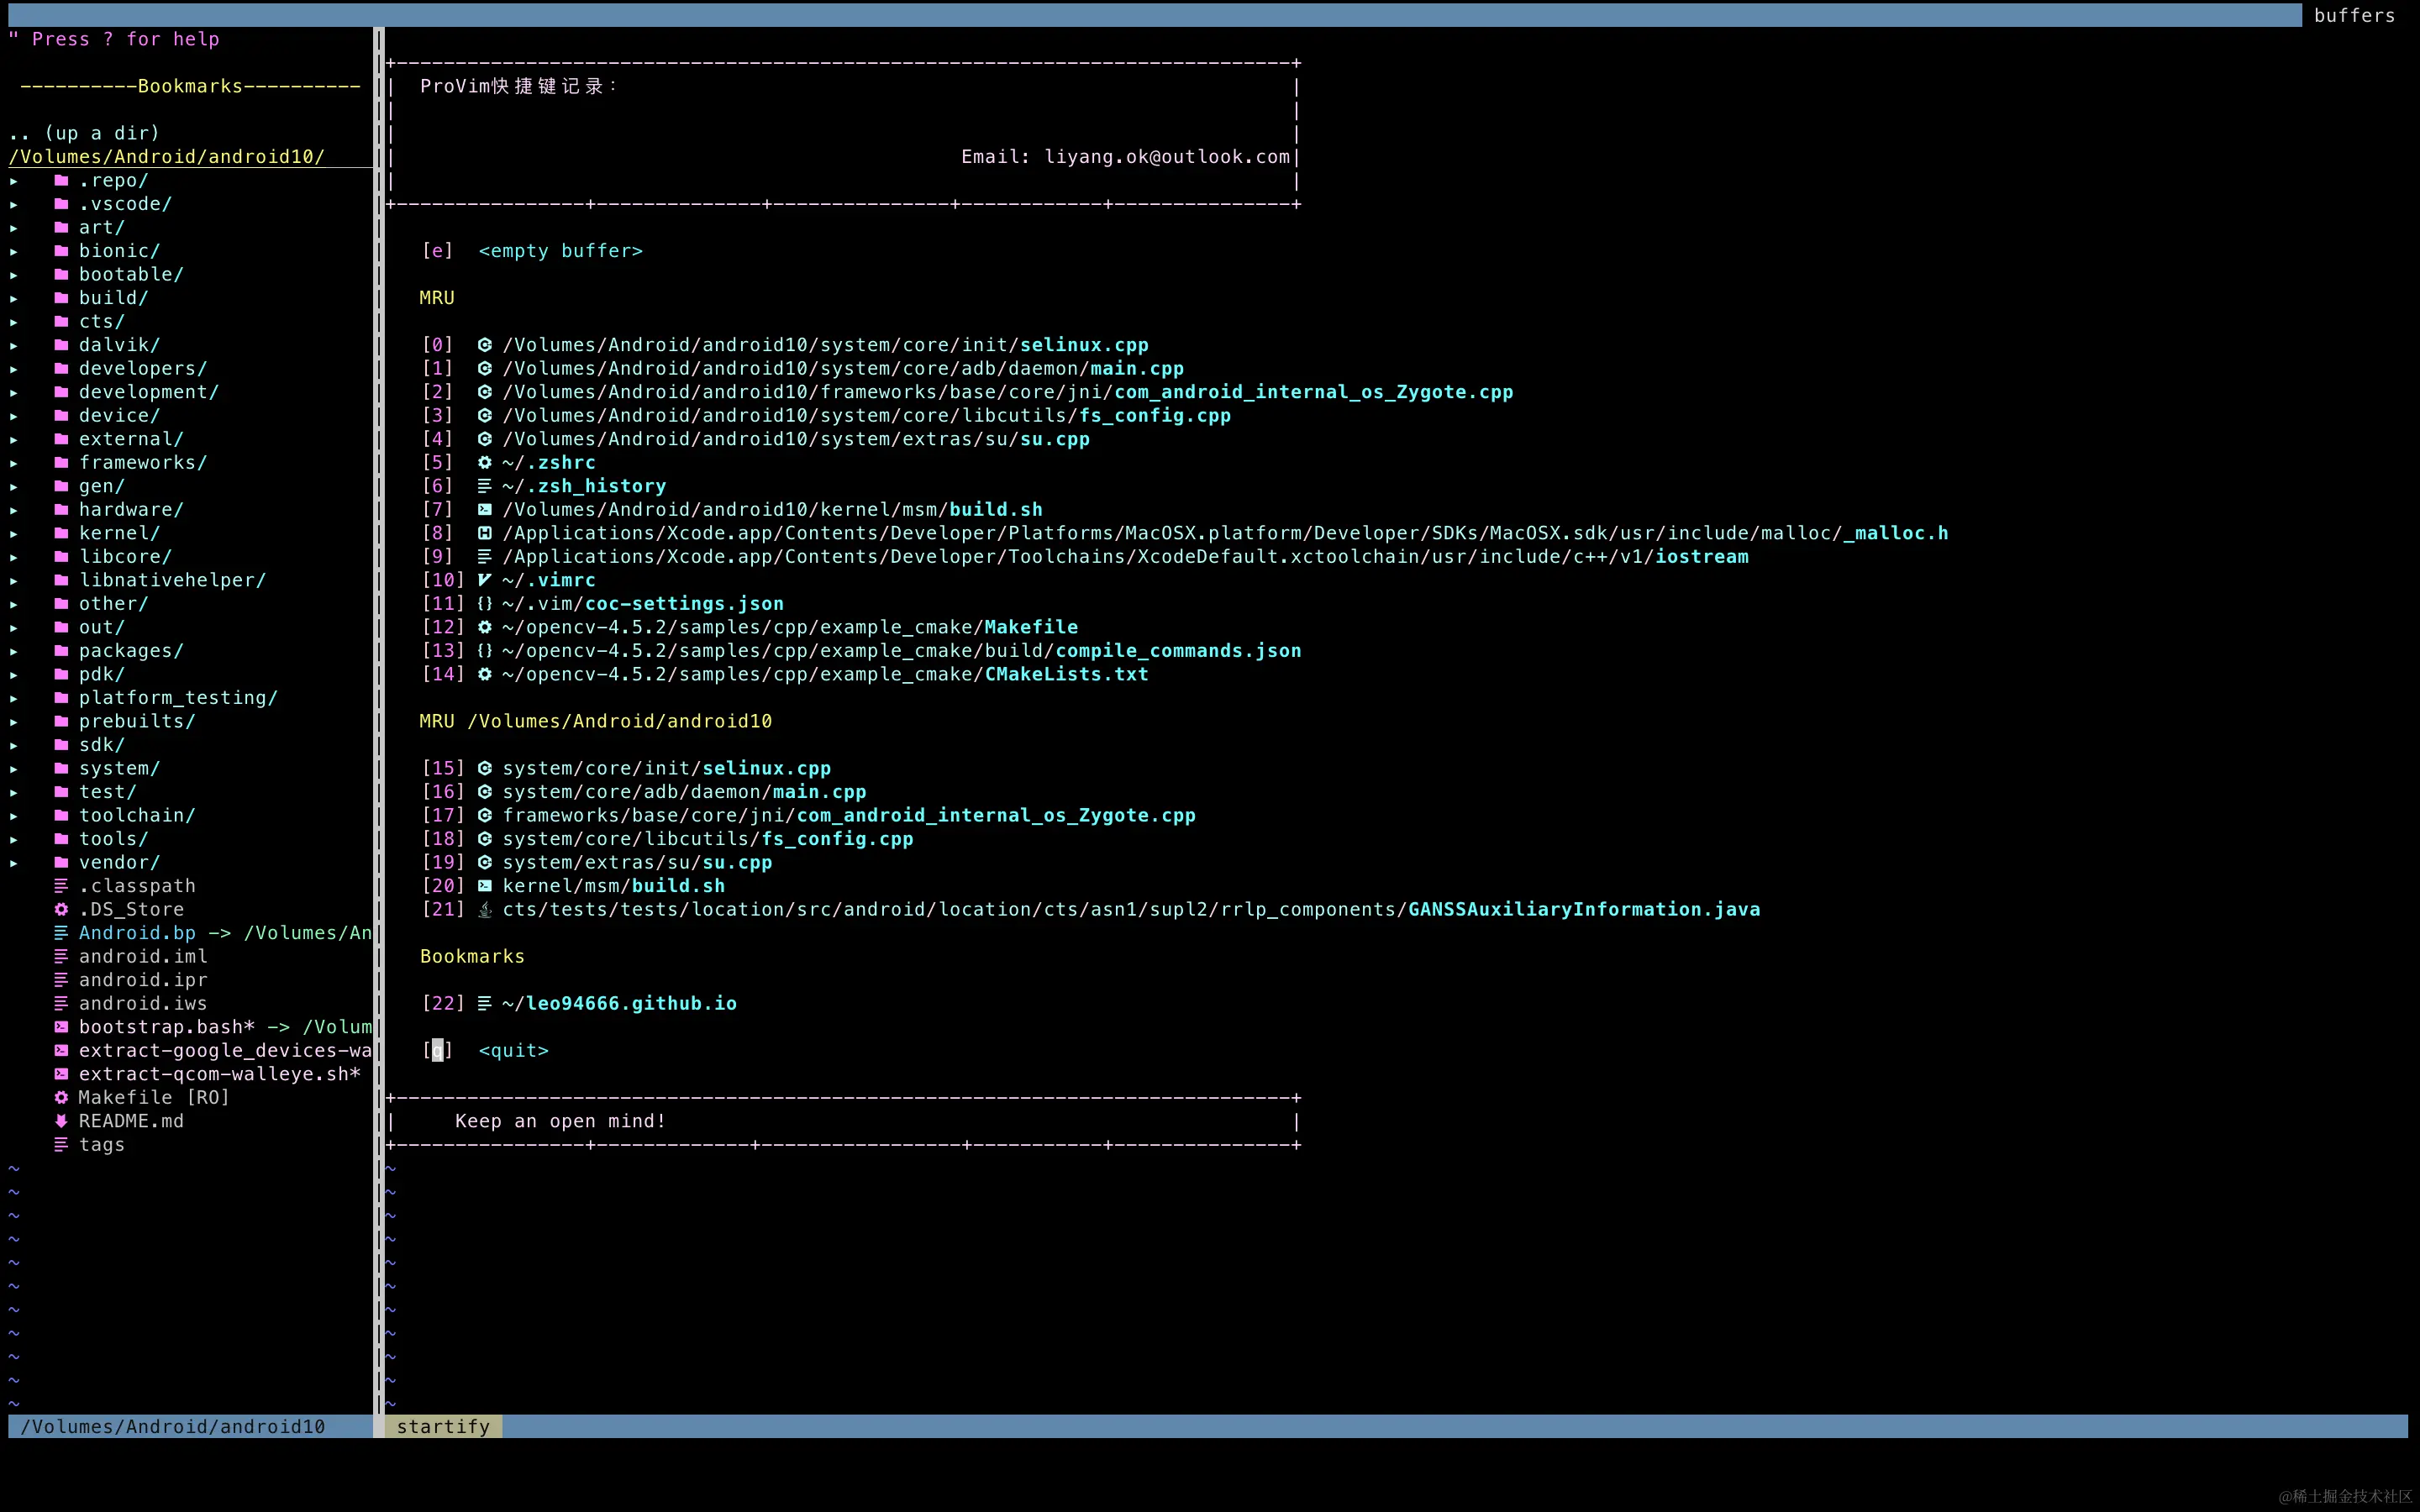Click the <quit> entry
Image resolution: width=2420 pixels, height=1512 pixels.
pos(513,1051)
